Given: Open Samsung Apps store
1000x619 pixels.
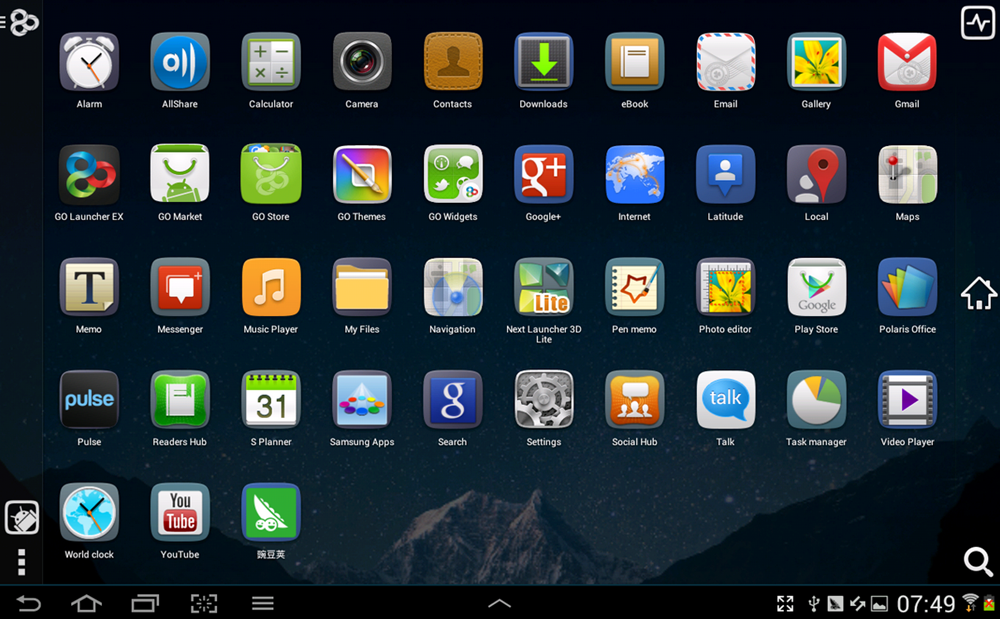Looking at the screenshot, I should click(362, 400).
